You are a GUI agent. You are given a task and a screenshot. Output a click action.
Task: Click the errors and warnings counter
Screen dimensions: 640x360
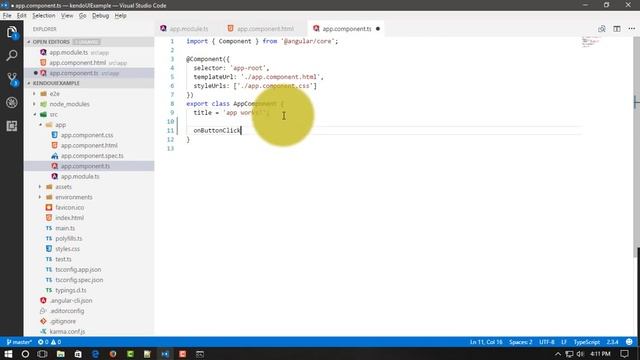(x=49, y=342)
